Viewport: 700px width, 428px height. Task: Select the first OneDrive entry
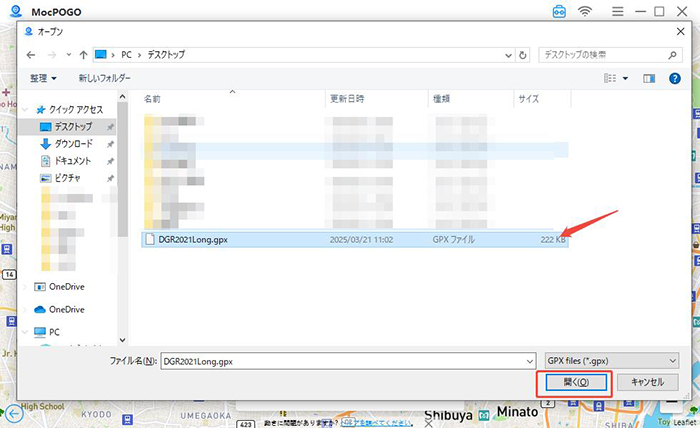(67, 287)
